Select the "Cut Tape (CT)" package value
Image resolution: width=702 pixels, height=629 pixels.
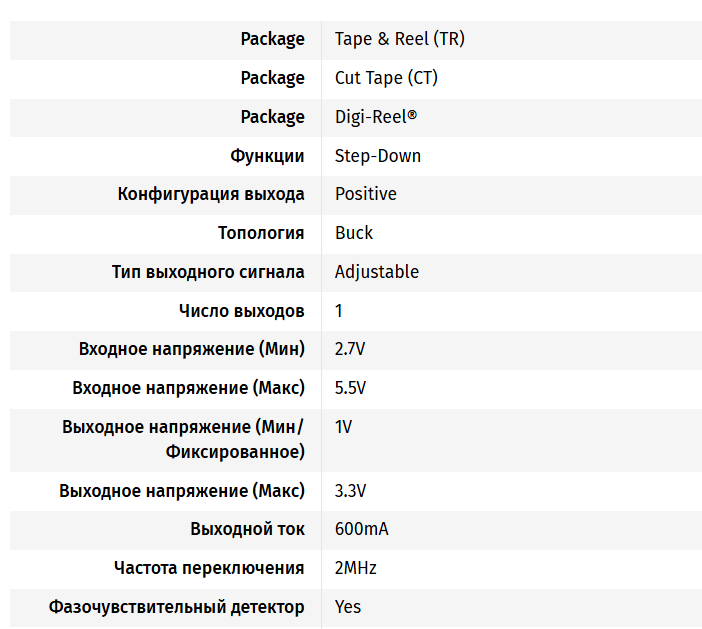coord(386,78)
